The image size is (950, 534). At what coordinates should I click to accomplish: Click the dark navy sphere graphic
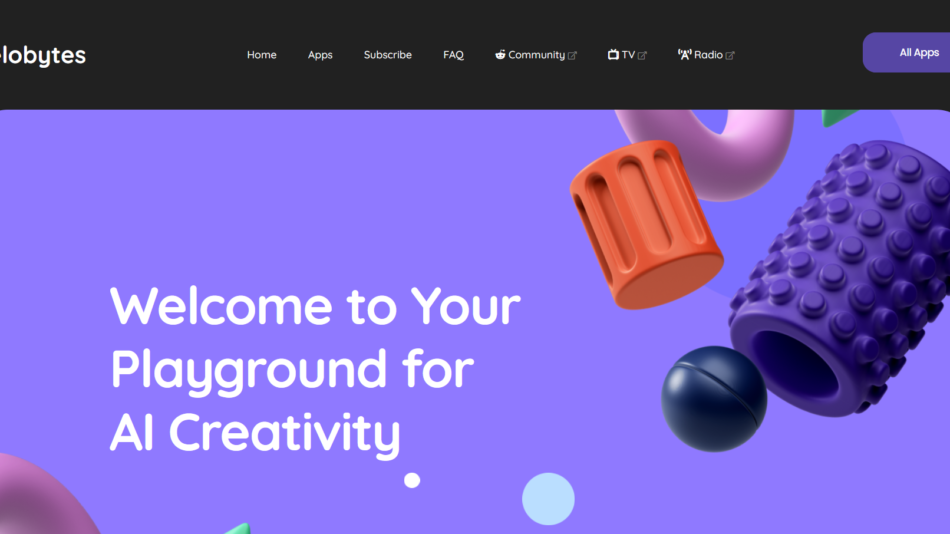click(x=714, y=399)
